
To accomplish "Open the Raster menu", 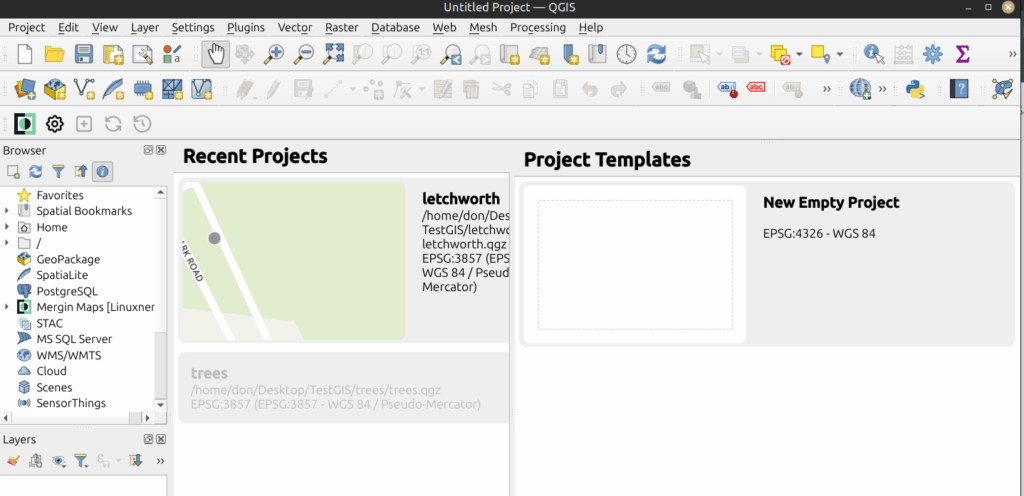I will (x=342, y=27).
